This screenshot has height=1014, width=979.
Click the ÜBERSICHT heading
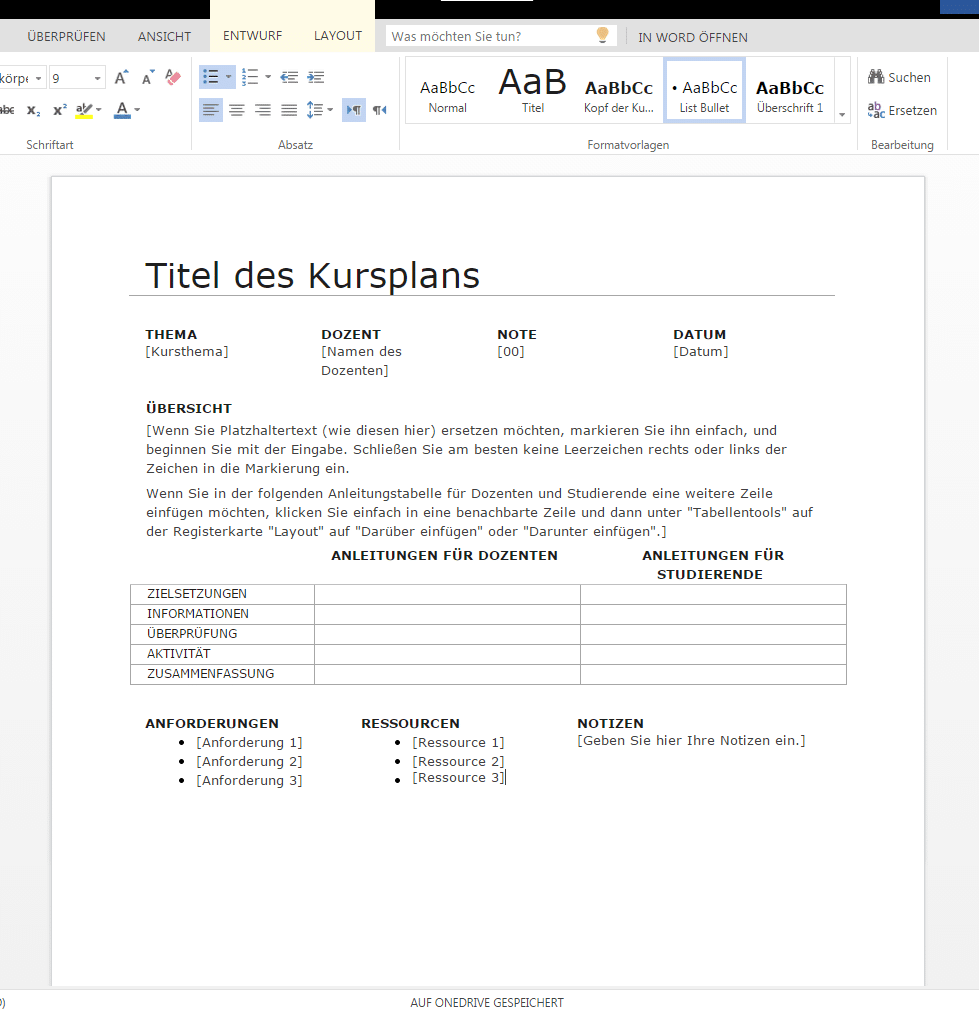point(189,409)
